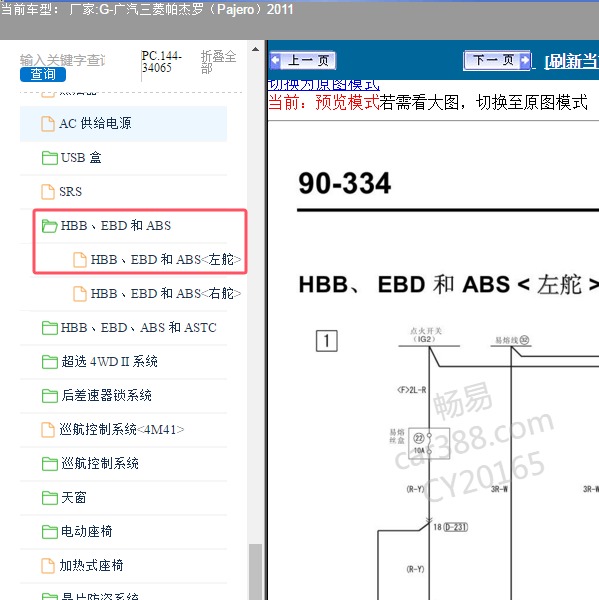Click the scroll up arrow of tree panel

click(255, 49)
